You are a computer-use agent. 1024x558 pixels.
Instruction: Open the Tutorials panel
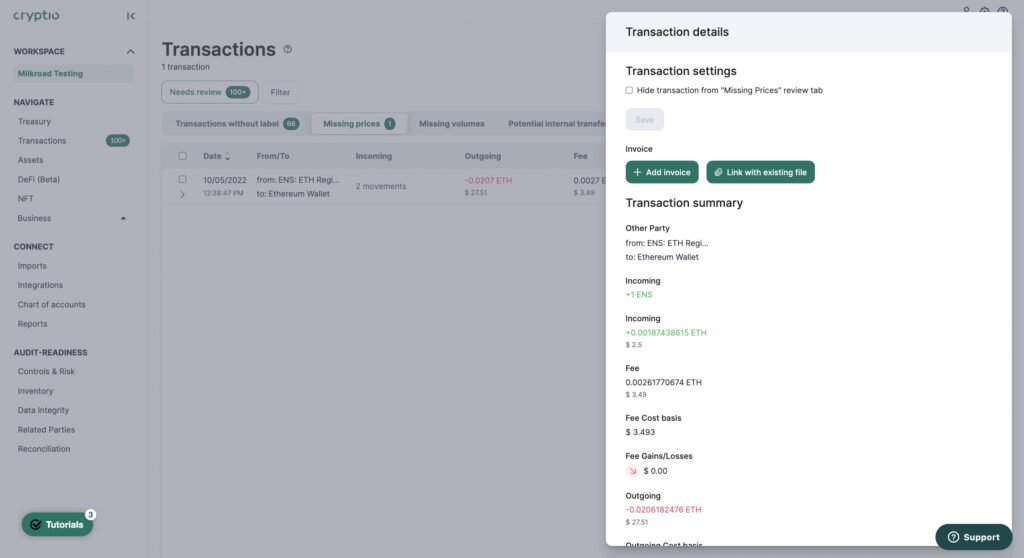57,524
